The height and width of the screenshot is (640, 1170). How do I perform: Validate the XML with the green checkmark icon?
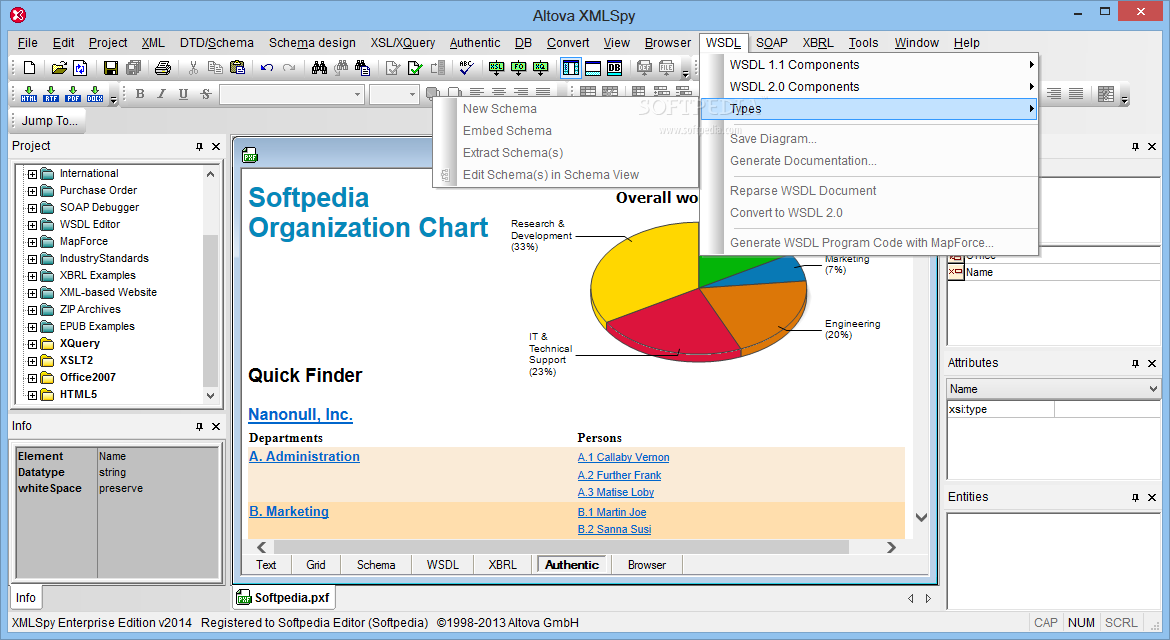pos(415,68)
